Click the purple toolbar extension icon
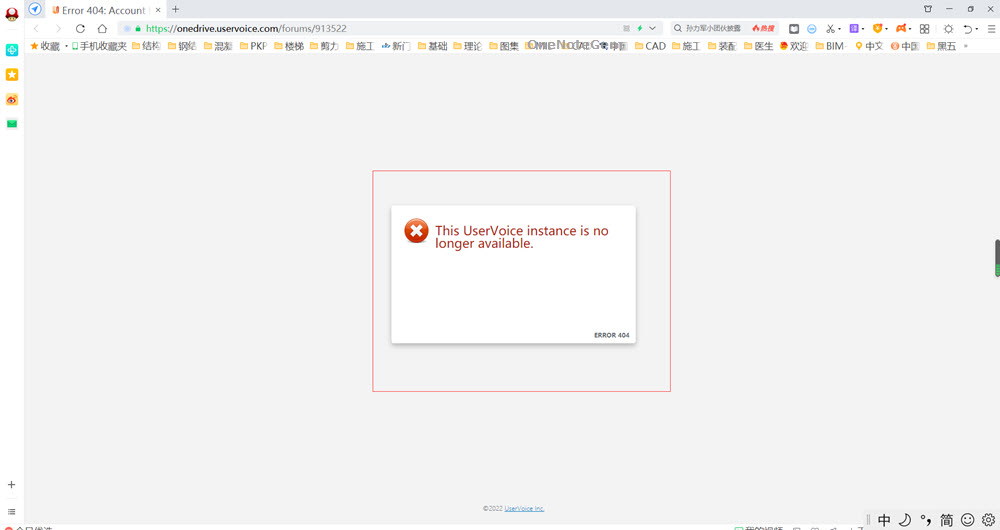The height and width of the screenshot is (530, 1000). point(854,29)
